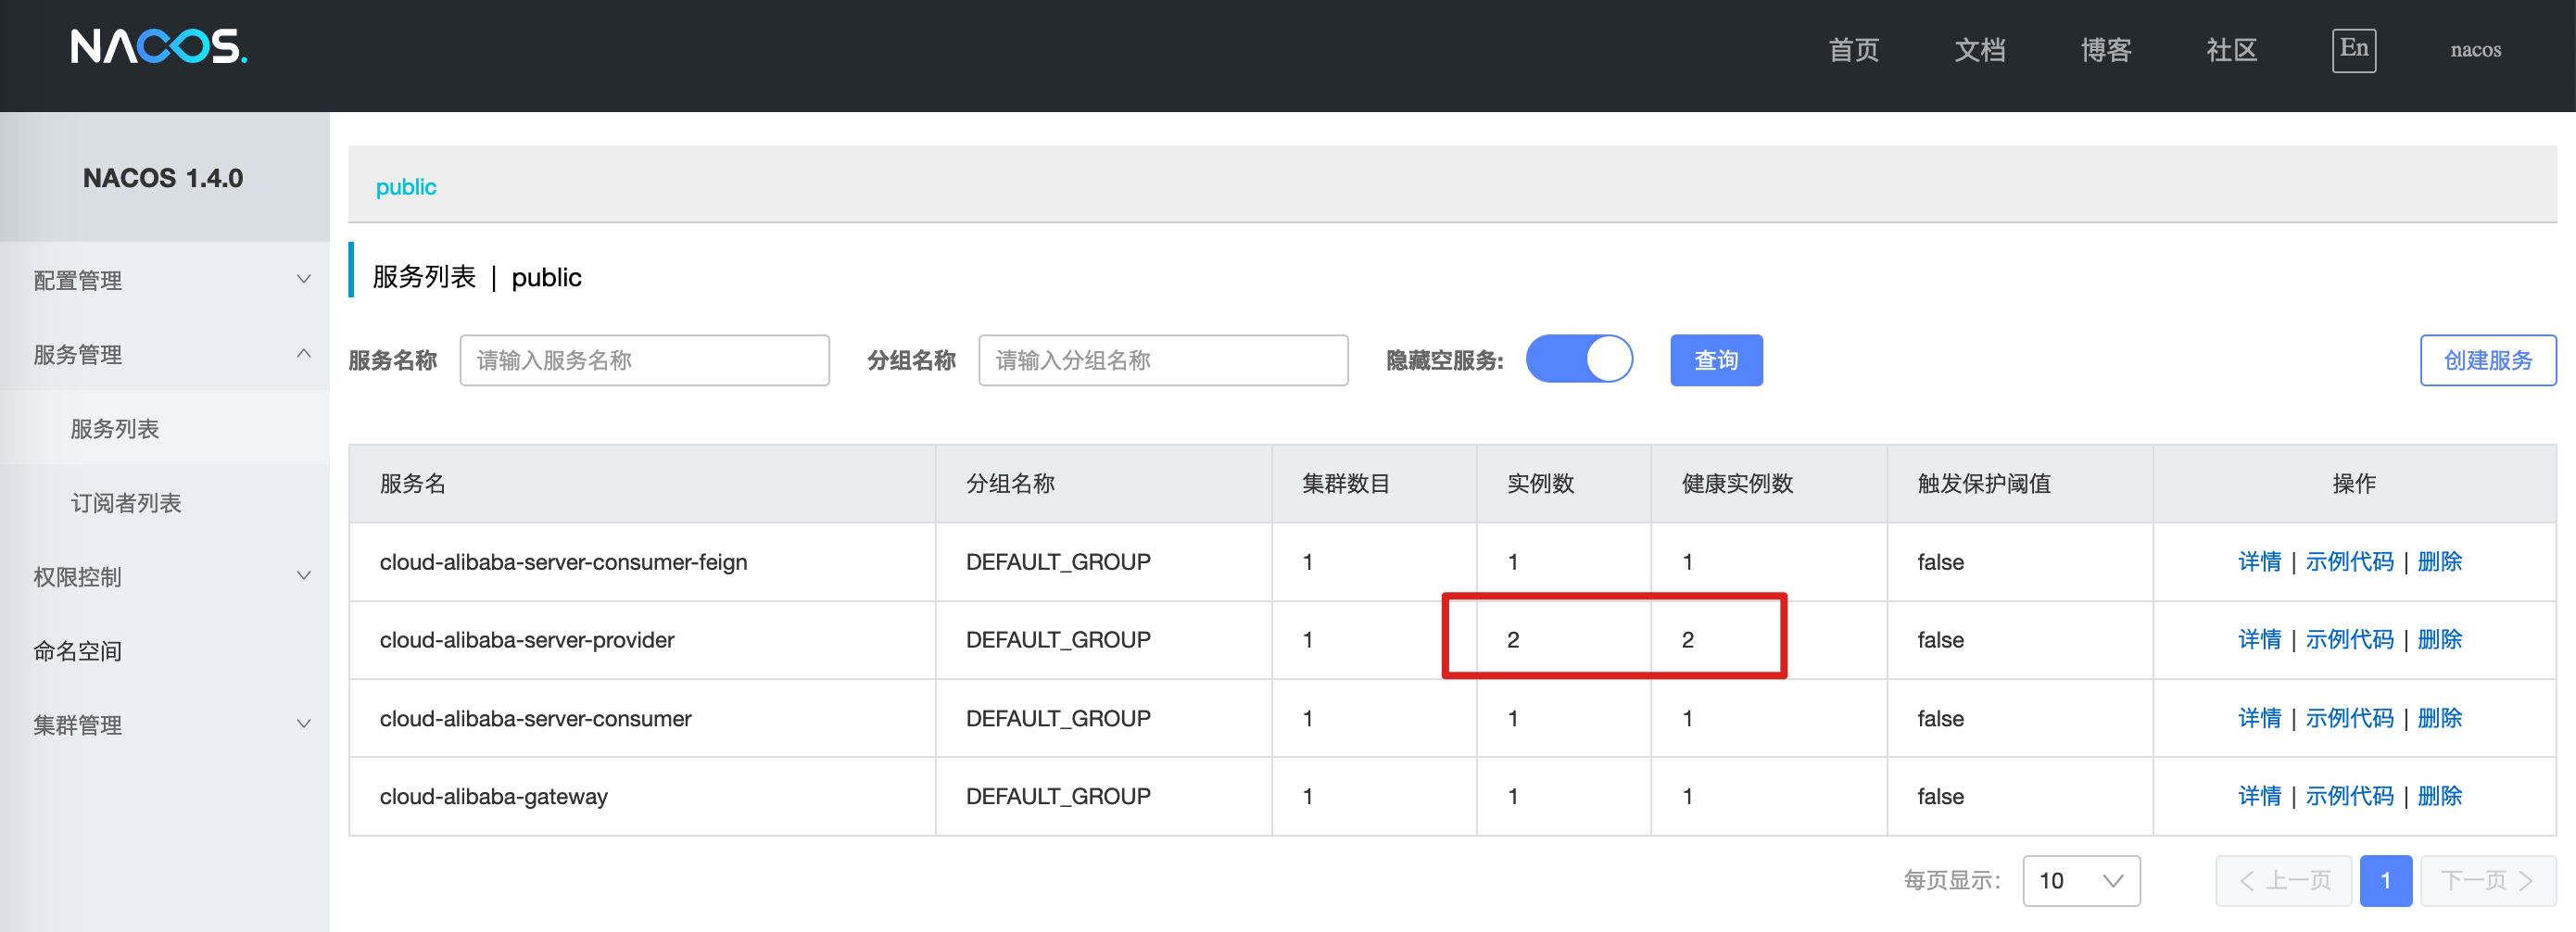The width and height of the screenshot is (2576, 932).
Task: Switch language with the En button
Action: point(2354,49)
